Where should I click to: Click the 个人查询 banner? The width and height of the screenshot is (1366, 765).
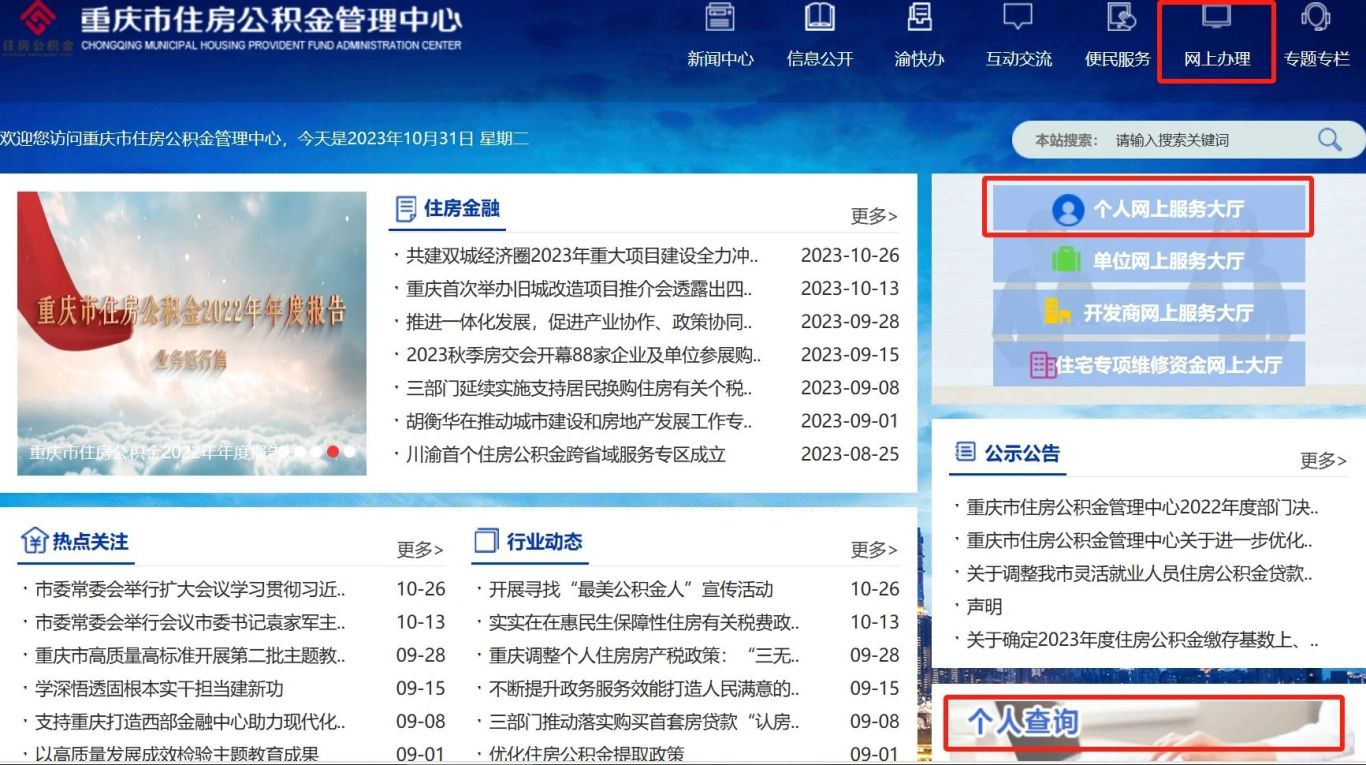[1144, 723]
